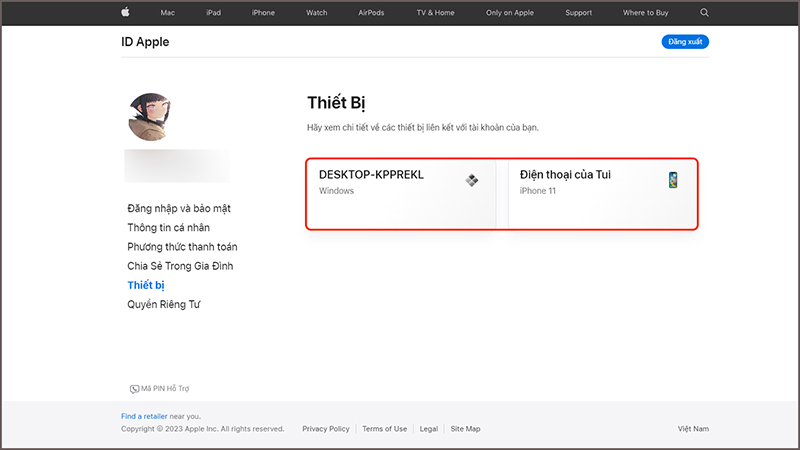The height and width of the screenshot is (450, 800).
Task: Open the TV & Home menu
Action: (x=435, y=13)
